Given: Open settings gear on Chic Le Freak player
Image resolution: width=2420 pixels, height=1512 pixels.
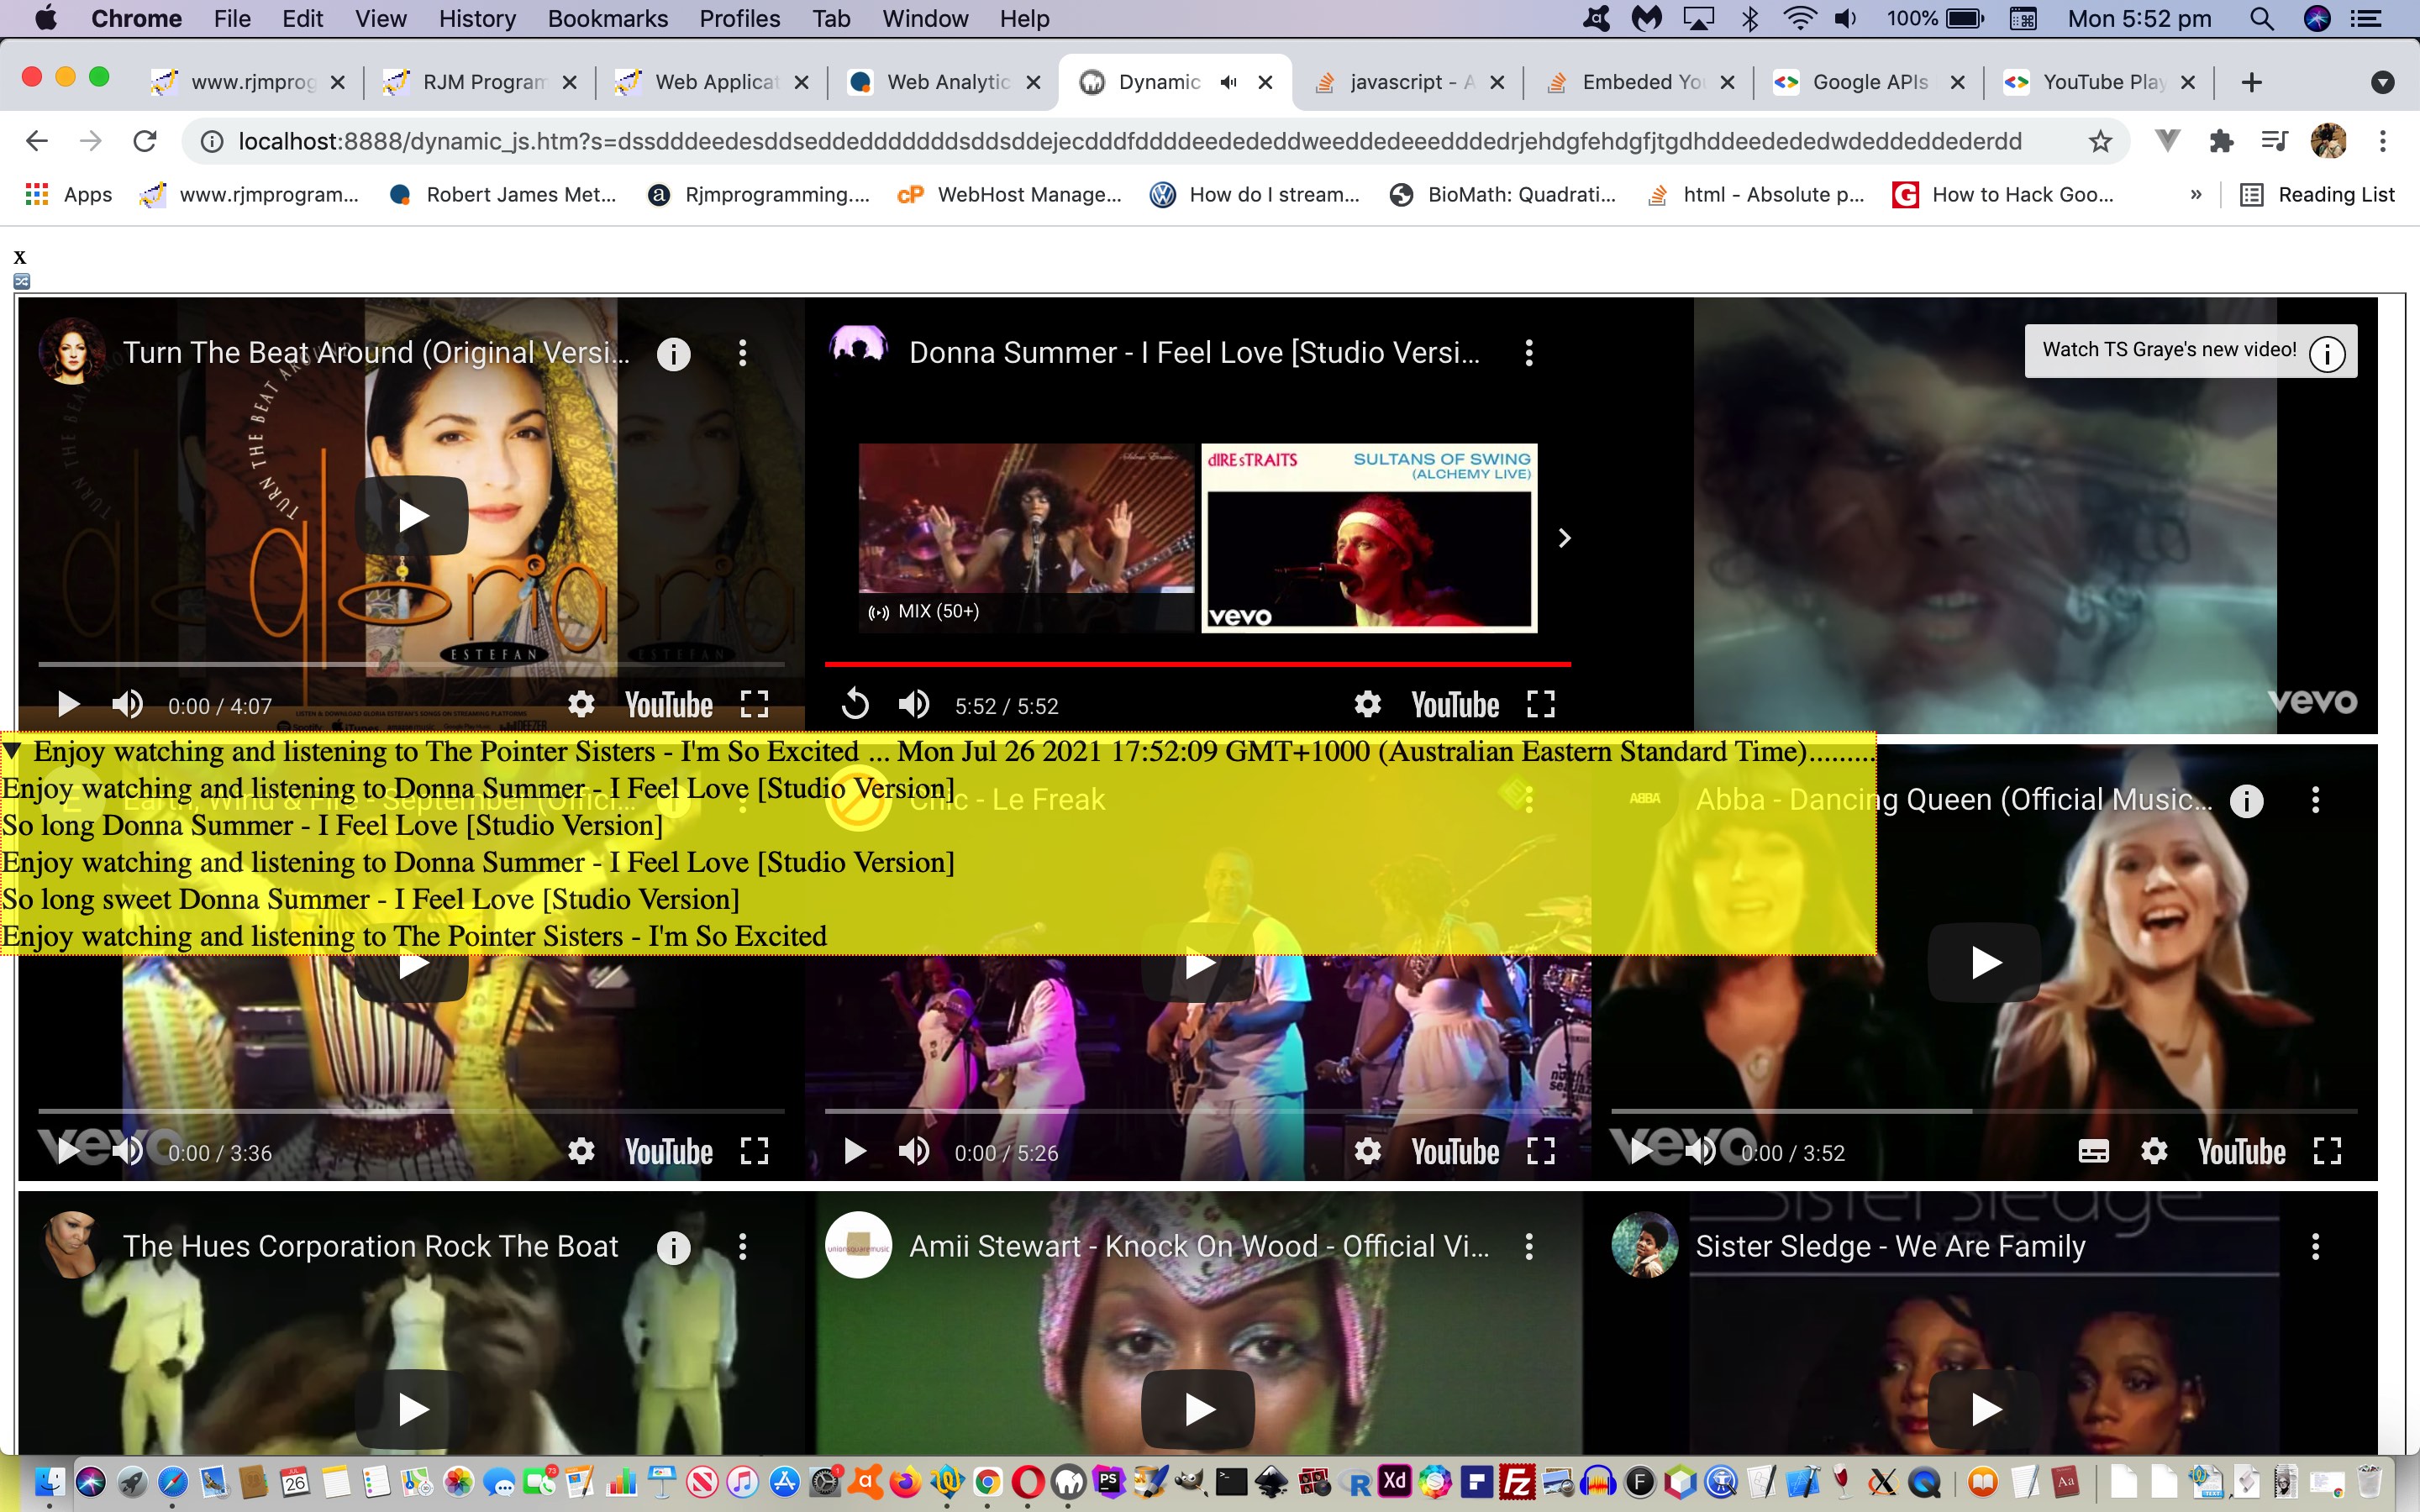Looking at the screenshot, I should click(1368, 1152).
